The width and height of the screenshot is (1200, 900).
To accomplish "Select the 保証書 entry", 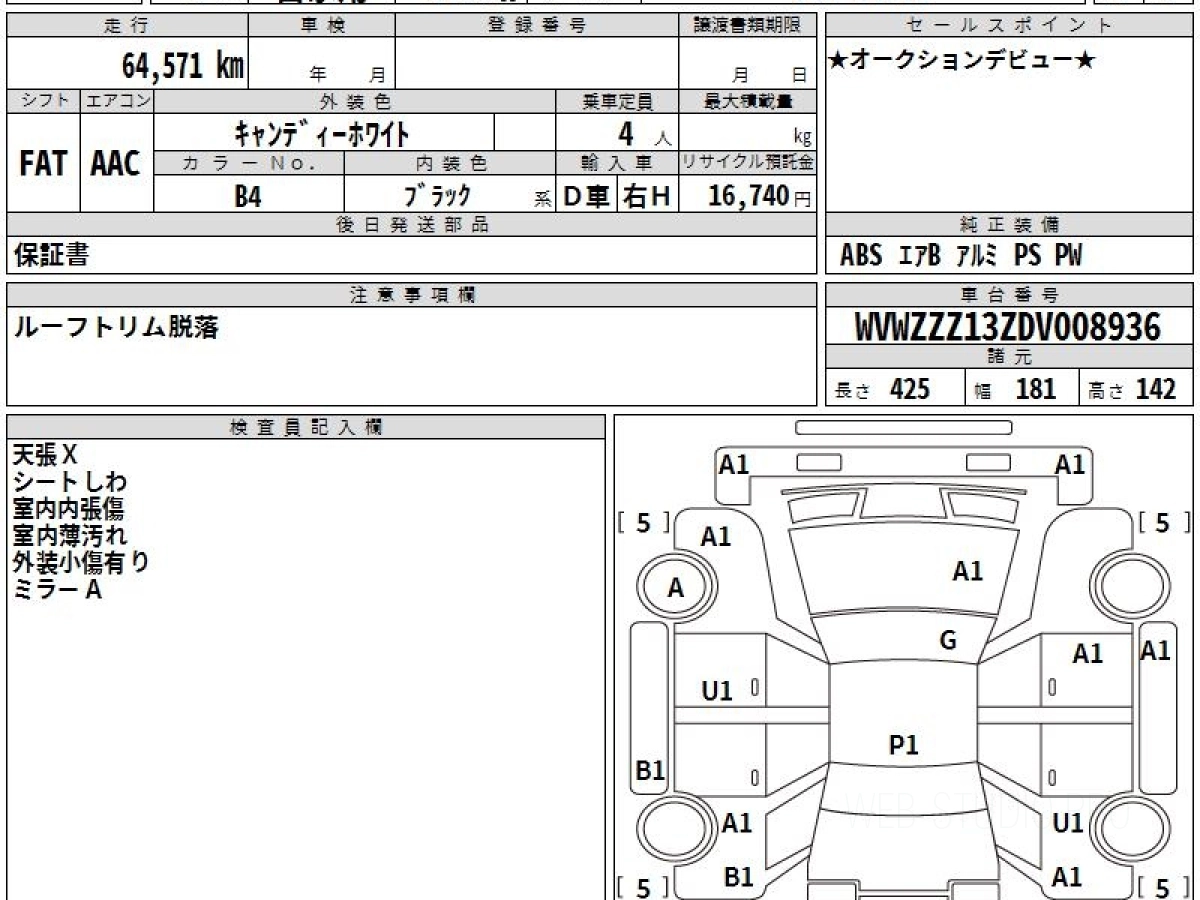I will [x=51, y=255].
